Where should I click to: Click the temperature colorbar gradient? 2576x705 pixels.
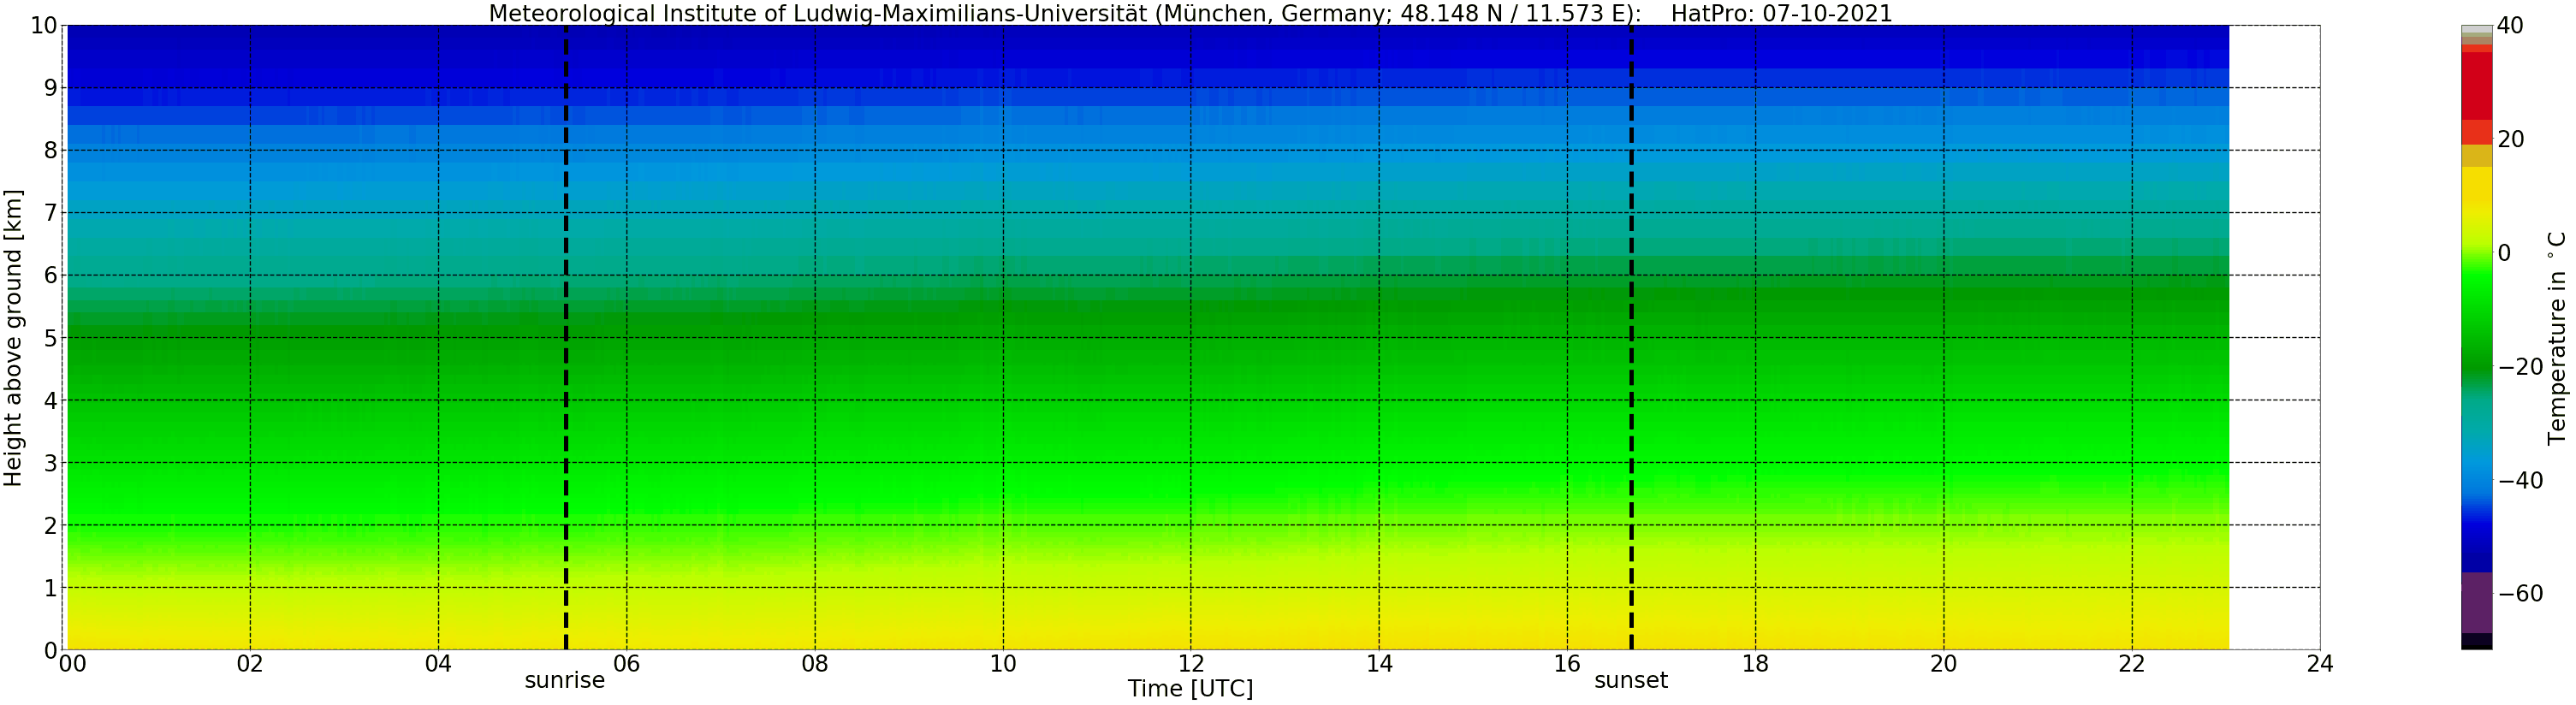pos(2476,337)
